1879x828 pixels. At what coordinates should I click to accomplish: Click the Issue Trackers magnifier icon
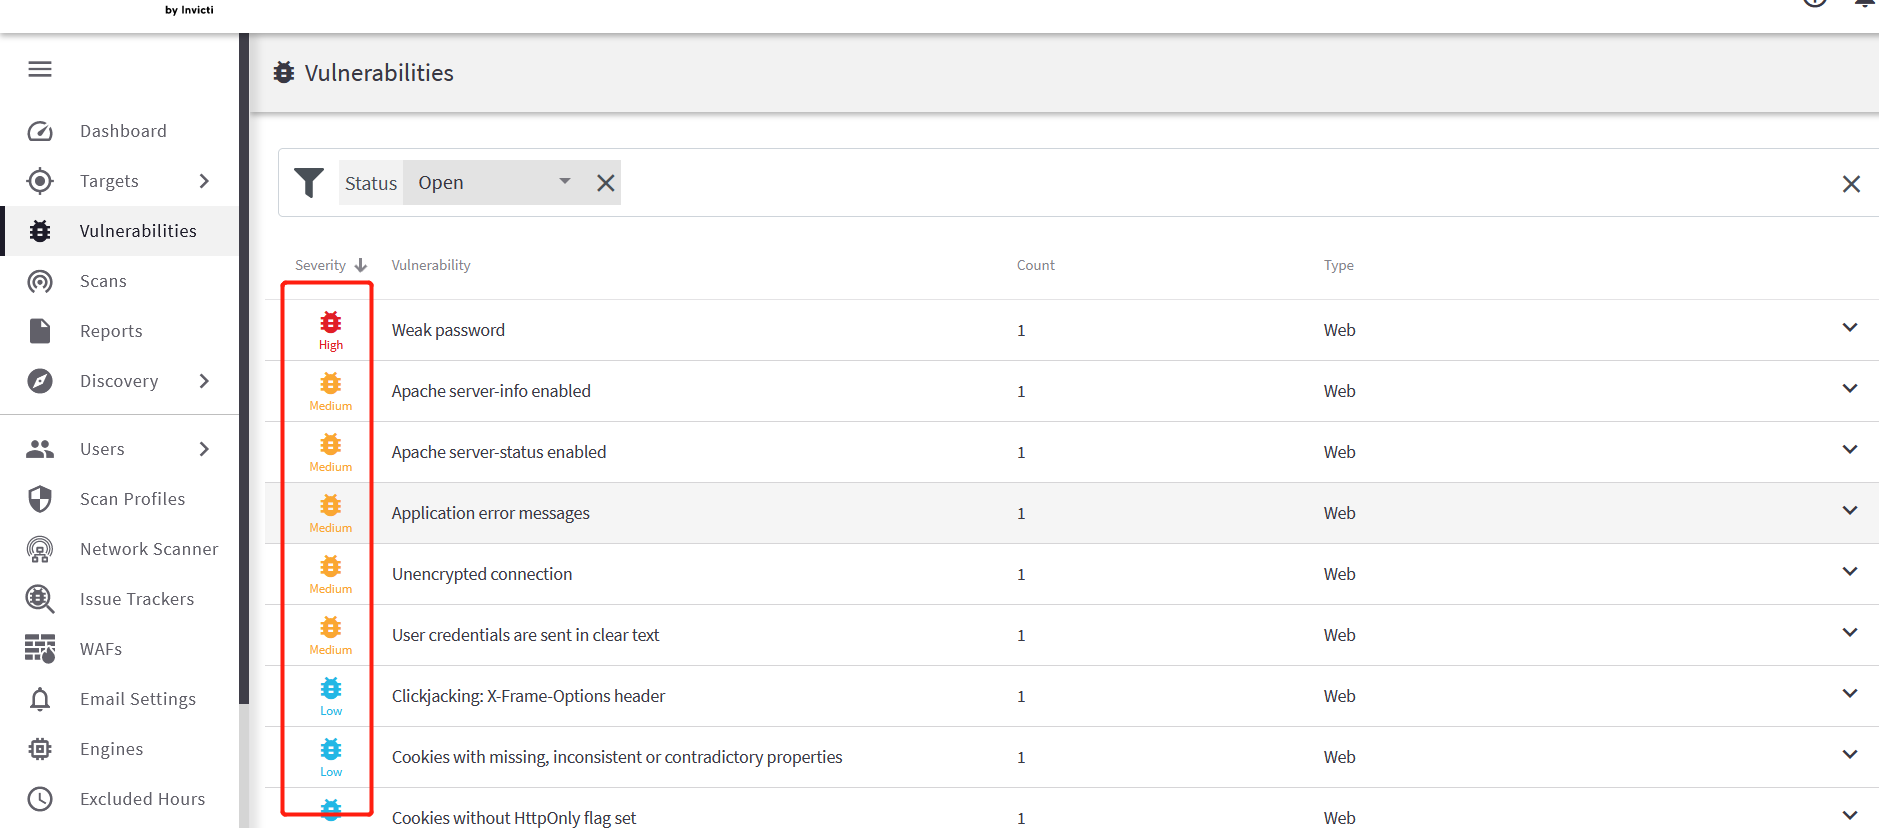click(40, 599)
